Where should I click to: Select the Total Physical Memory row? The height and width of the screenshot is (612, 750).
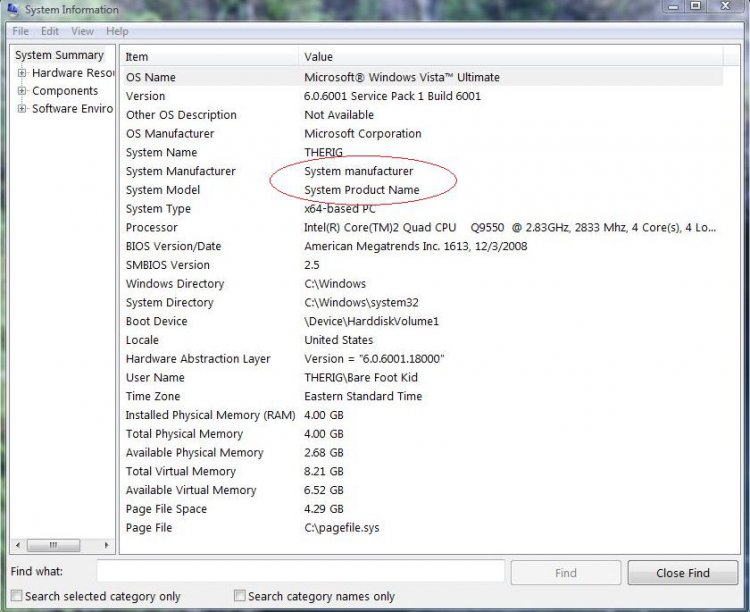pyautogui.click(x=423, y=434)
